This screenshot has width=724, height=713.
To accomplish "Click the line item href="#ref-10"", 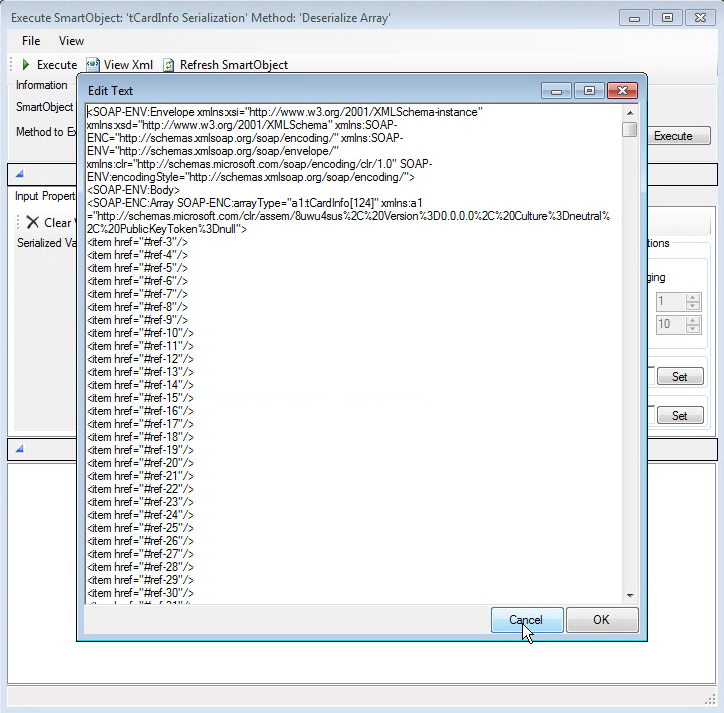I will coord(140,333).
